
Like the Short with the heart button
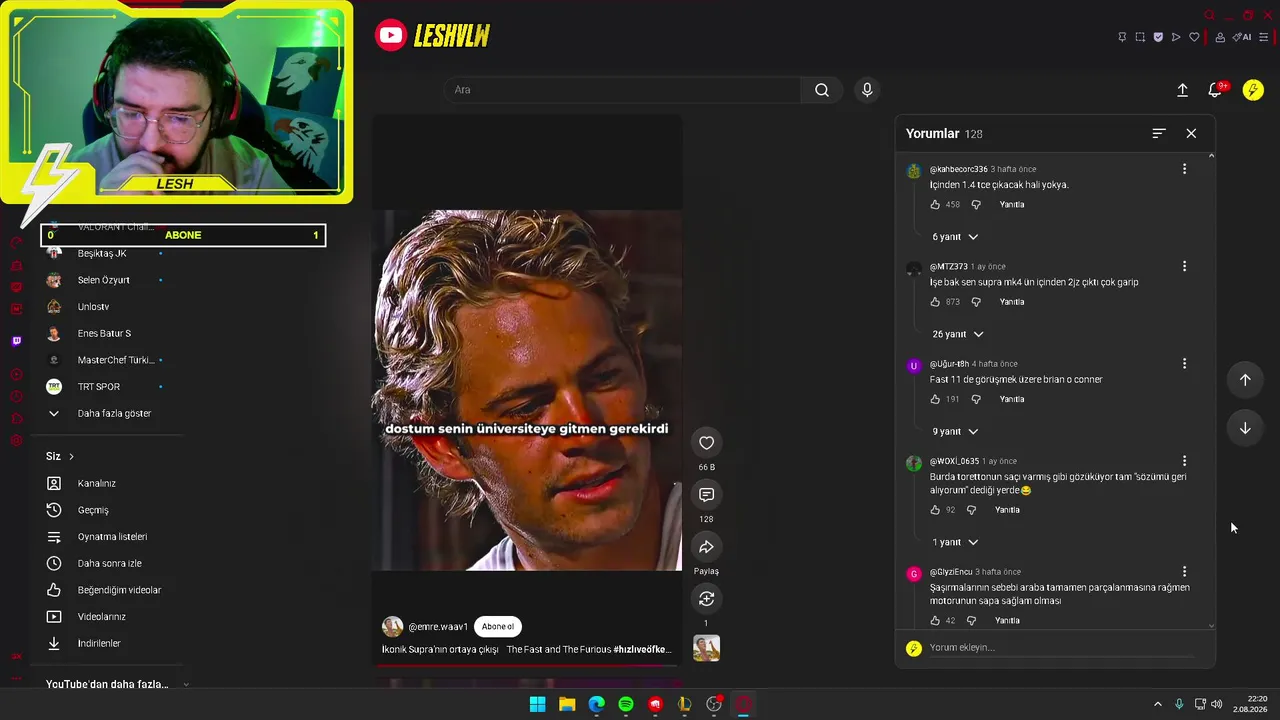[706, 443]
